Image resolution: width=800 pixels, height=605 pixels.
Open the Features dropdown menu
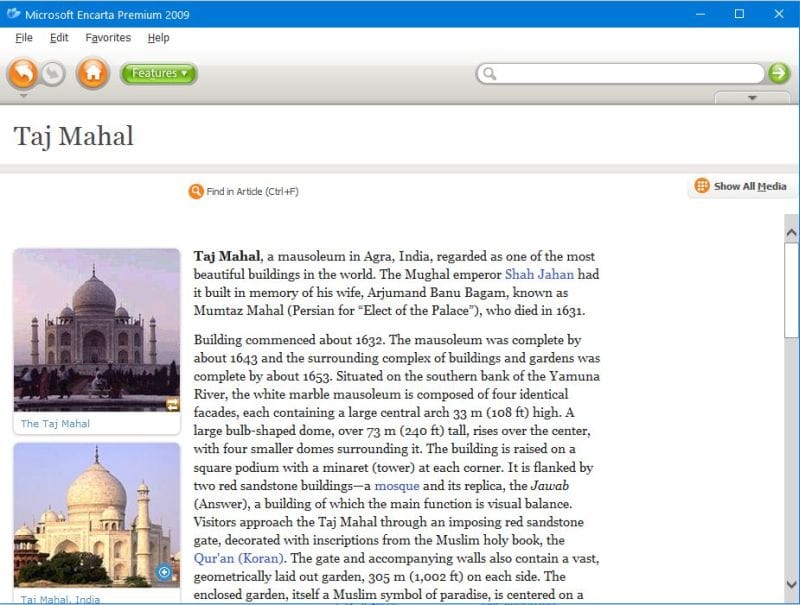pyautogui.click(x=159, y=73)
